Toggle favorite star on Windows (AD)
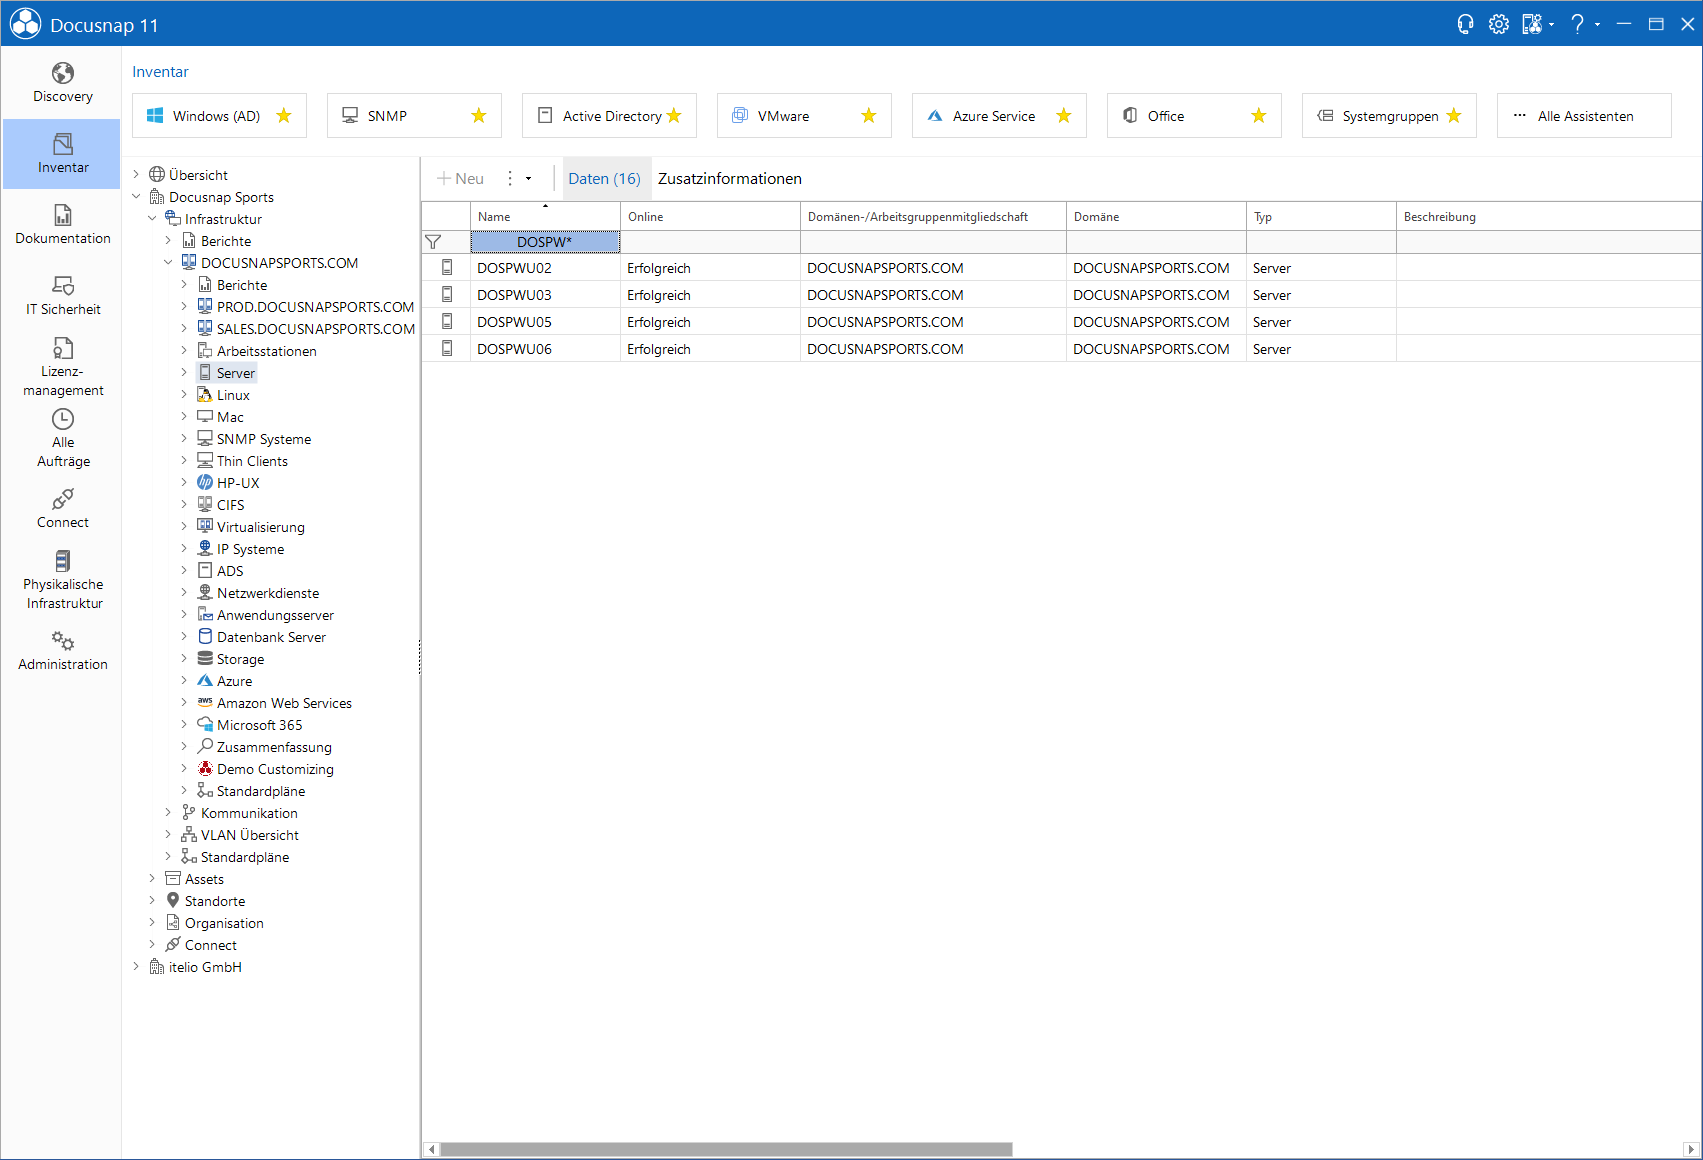This screenshot has height=1160, width=1703. point(284,116)
